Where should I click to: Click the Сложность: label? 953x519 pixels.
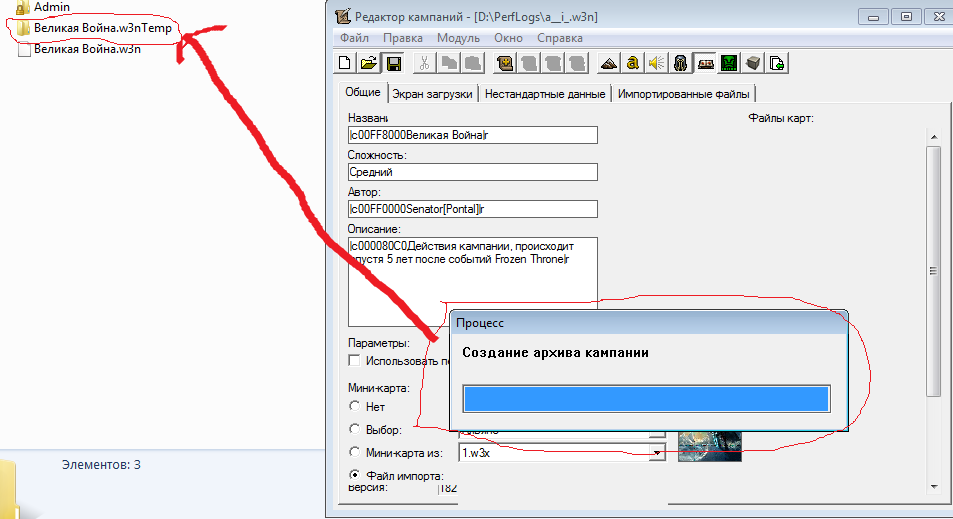tap(377, 155)
